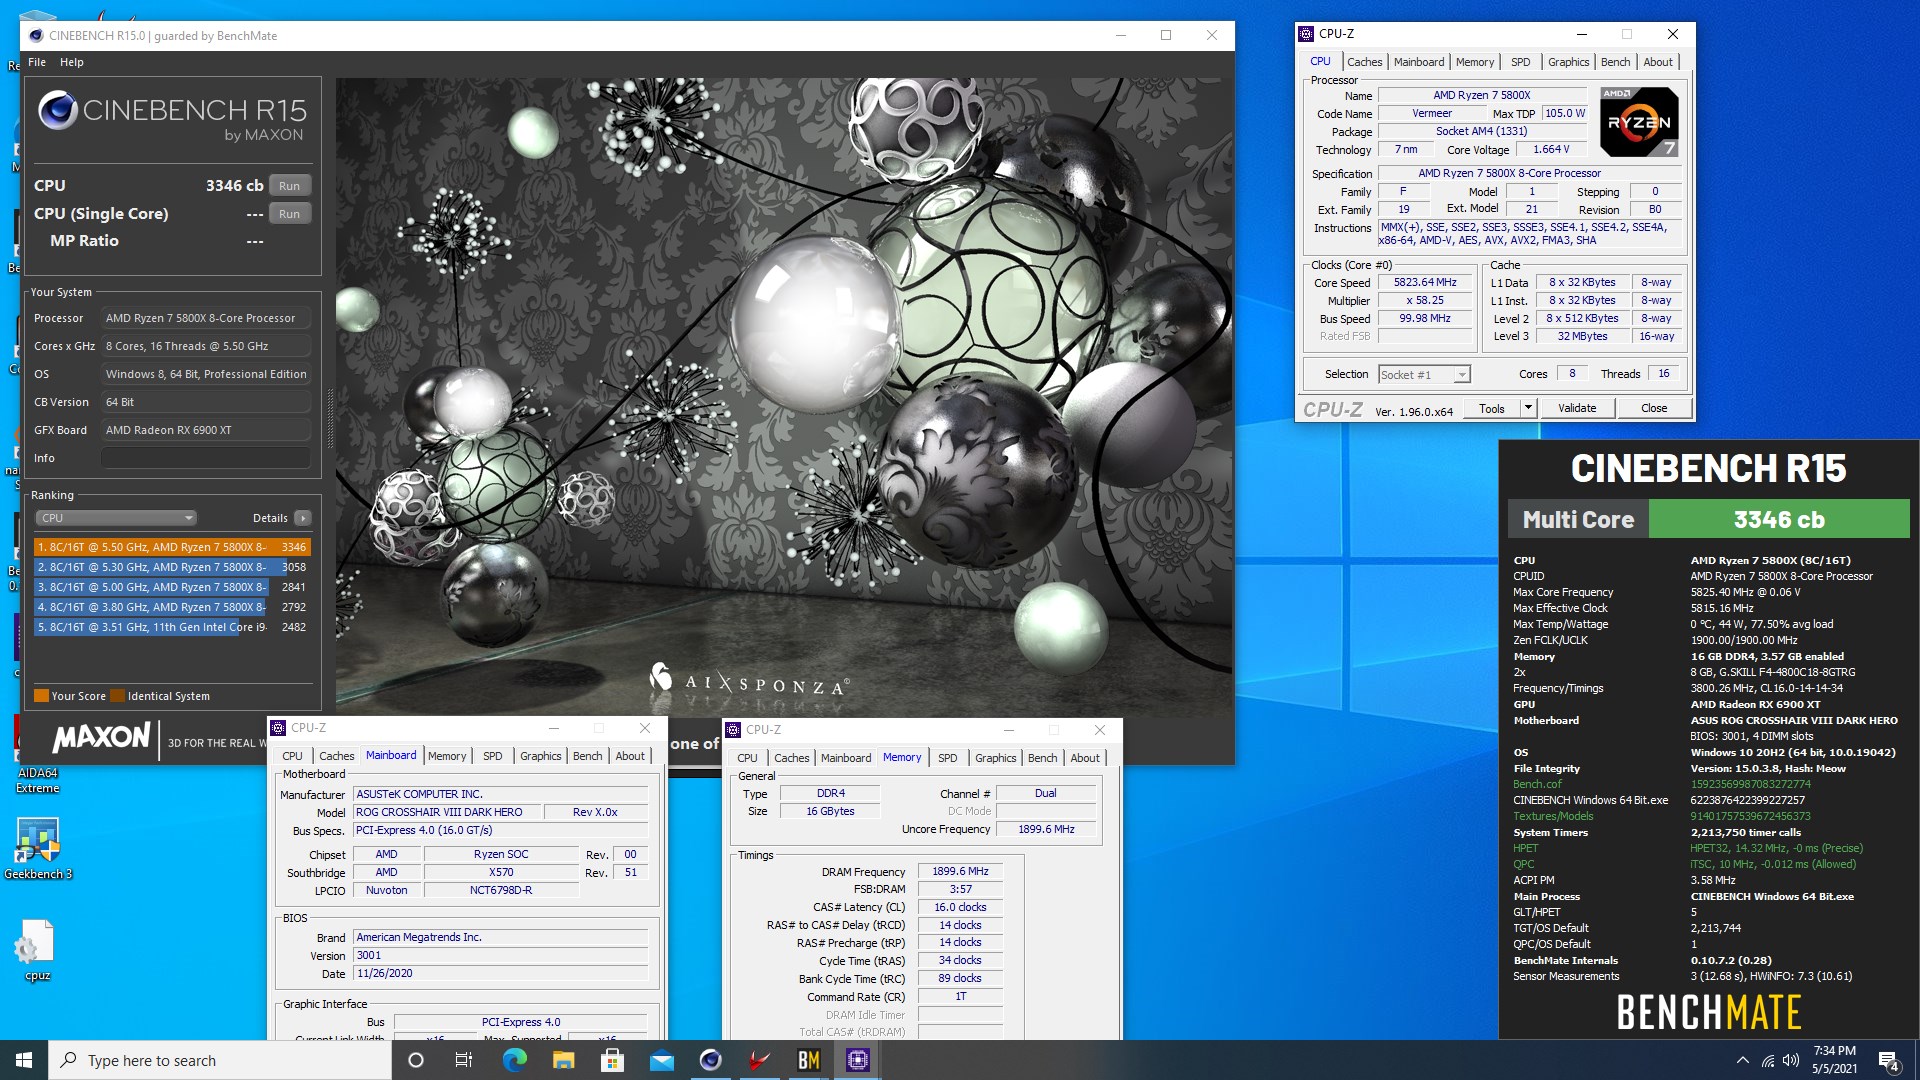Click the Windows Start button
This screenshot has width=1920, height=1080.
coord(24,1060)
